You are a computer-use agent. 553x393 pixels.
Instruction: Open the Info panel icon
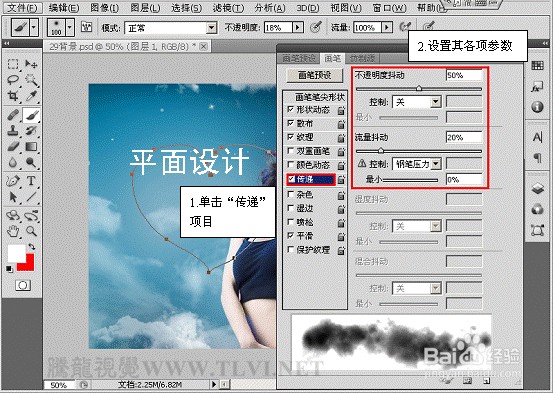[x=537, y=107]
